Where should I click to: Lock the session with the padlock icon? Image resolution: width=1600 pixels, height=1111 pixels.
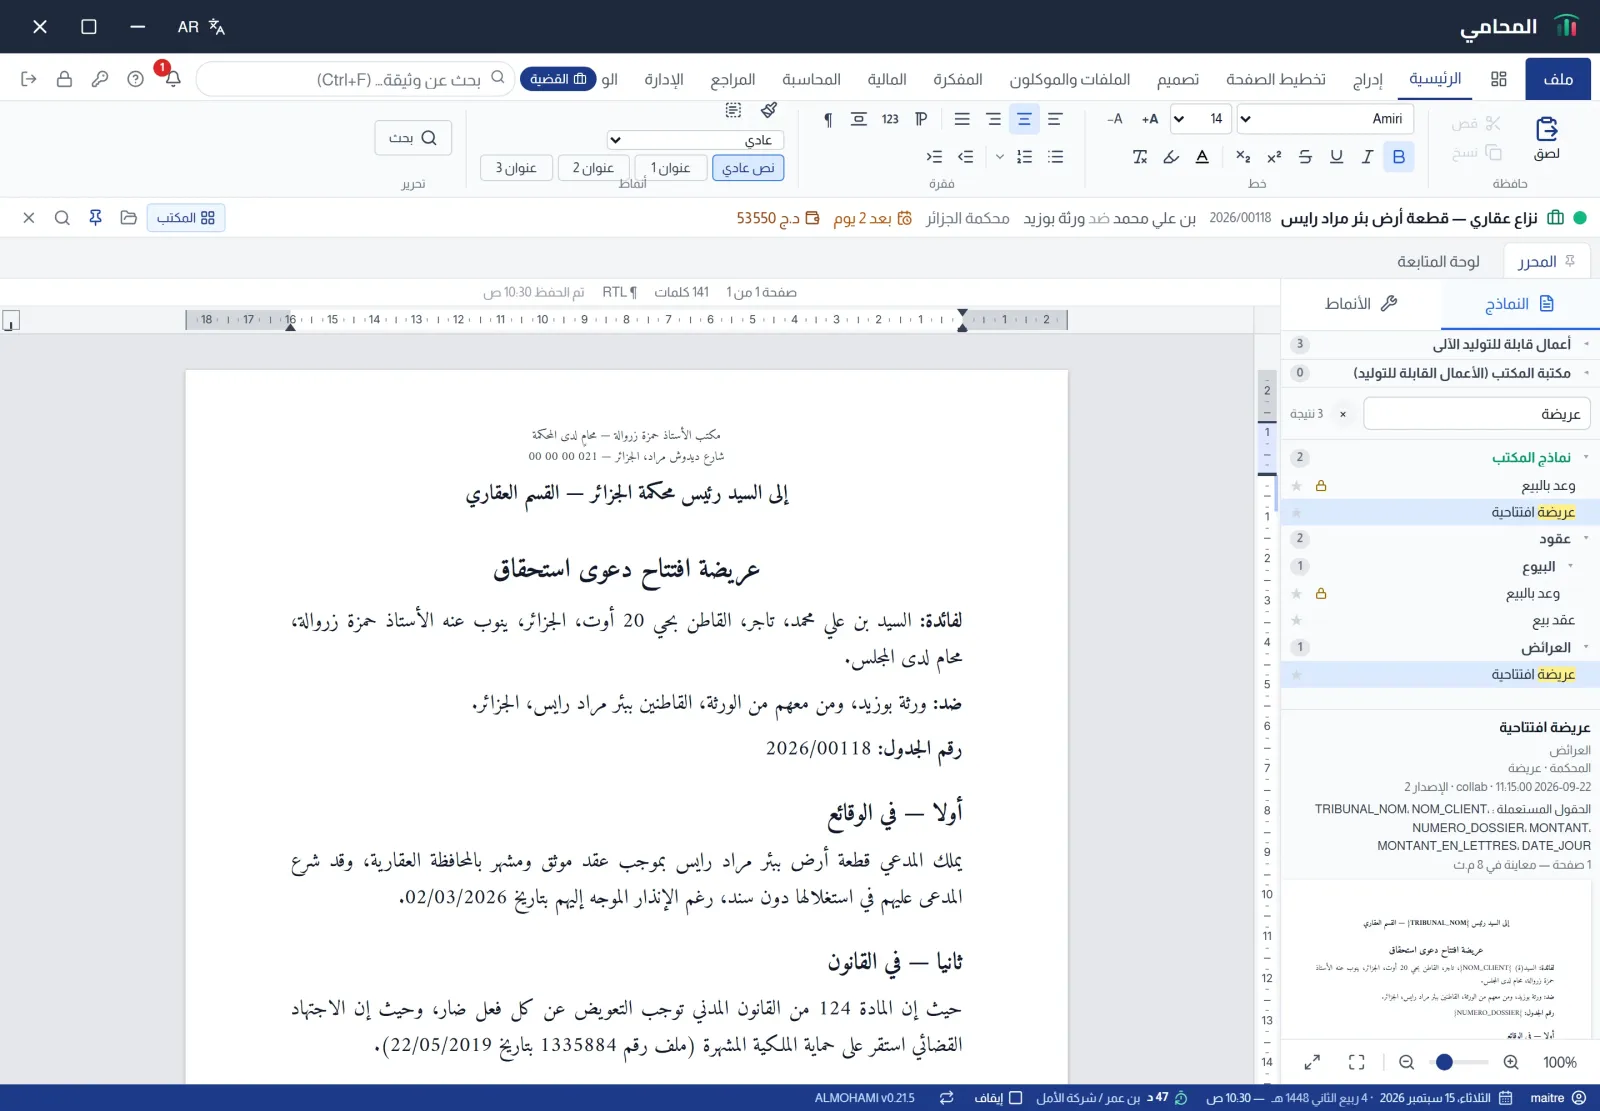pyautogui.click(x=64, y=79)
